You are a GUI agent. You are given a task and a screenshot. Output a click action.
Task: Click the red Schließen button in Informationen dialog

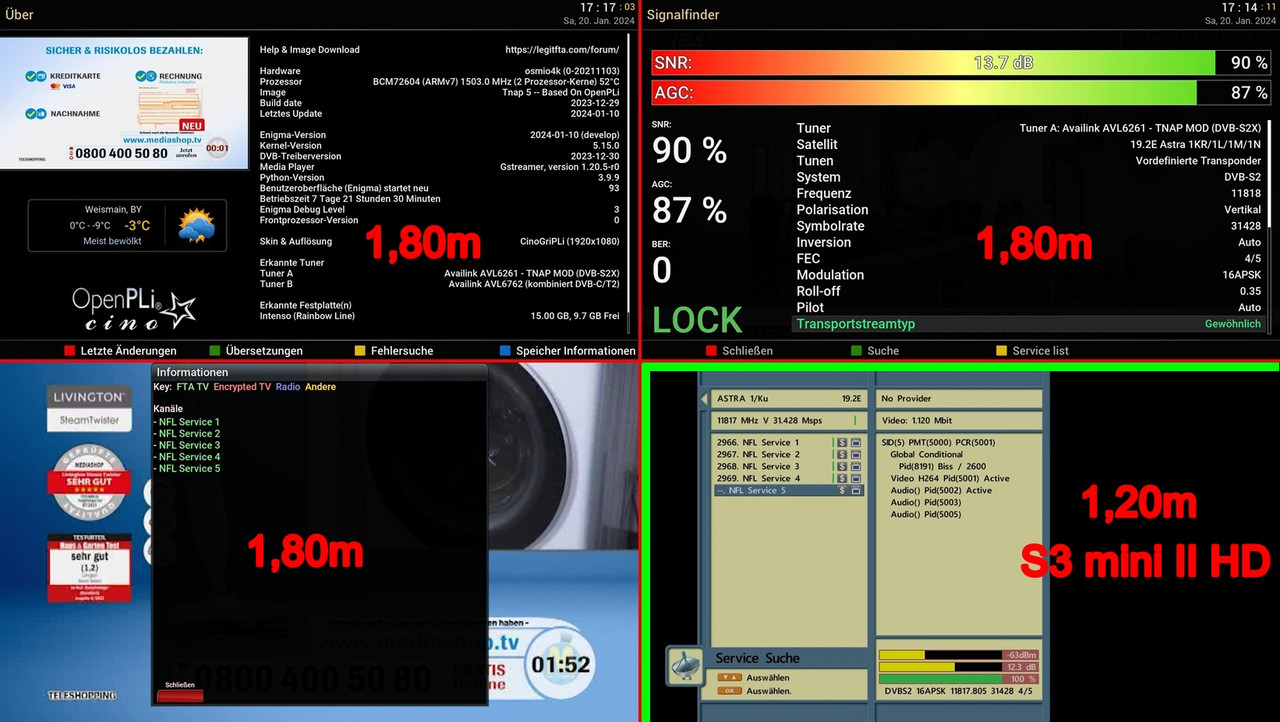(x=180, y=695)
